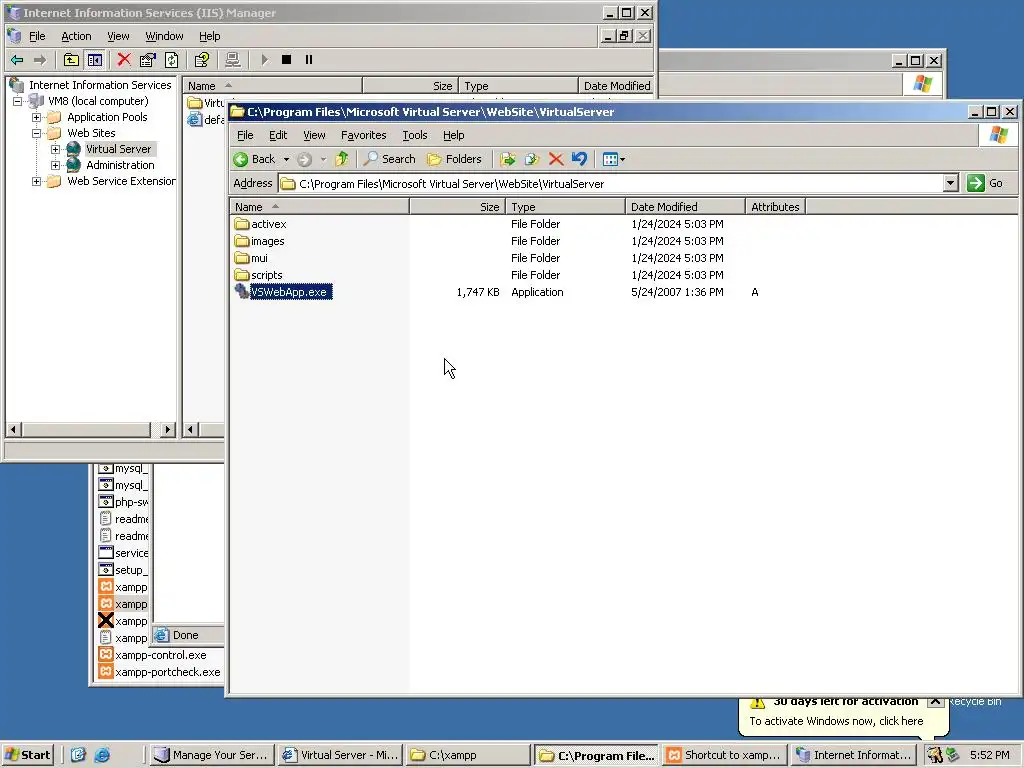Sort Explorer list by Attributes column
Screen dimensions: 1024x768
point(775,207)
